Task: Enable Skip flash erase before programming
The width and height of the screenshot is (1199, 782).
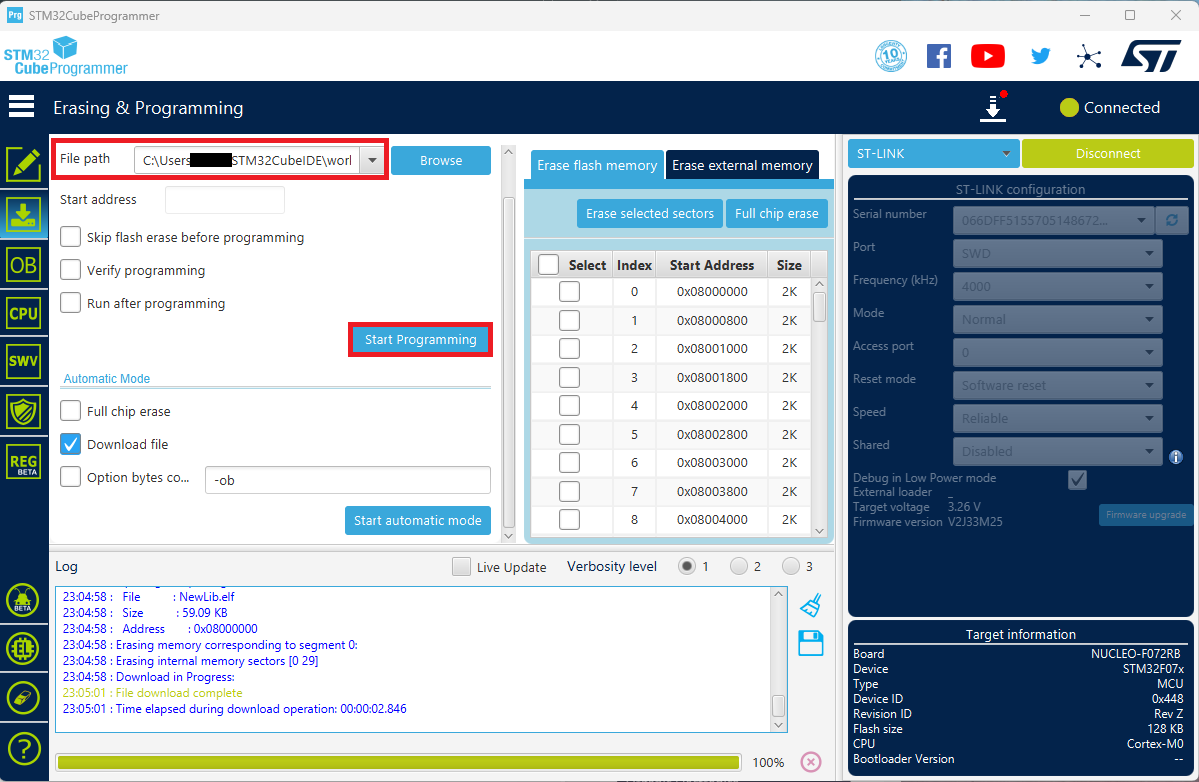Action: (x=70, y=237)
